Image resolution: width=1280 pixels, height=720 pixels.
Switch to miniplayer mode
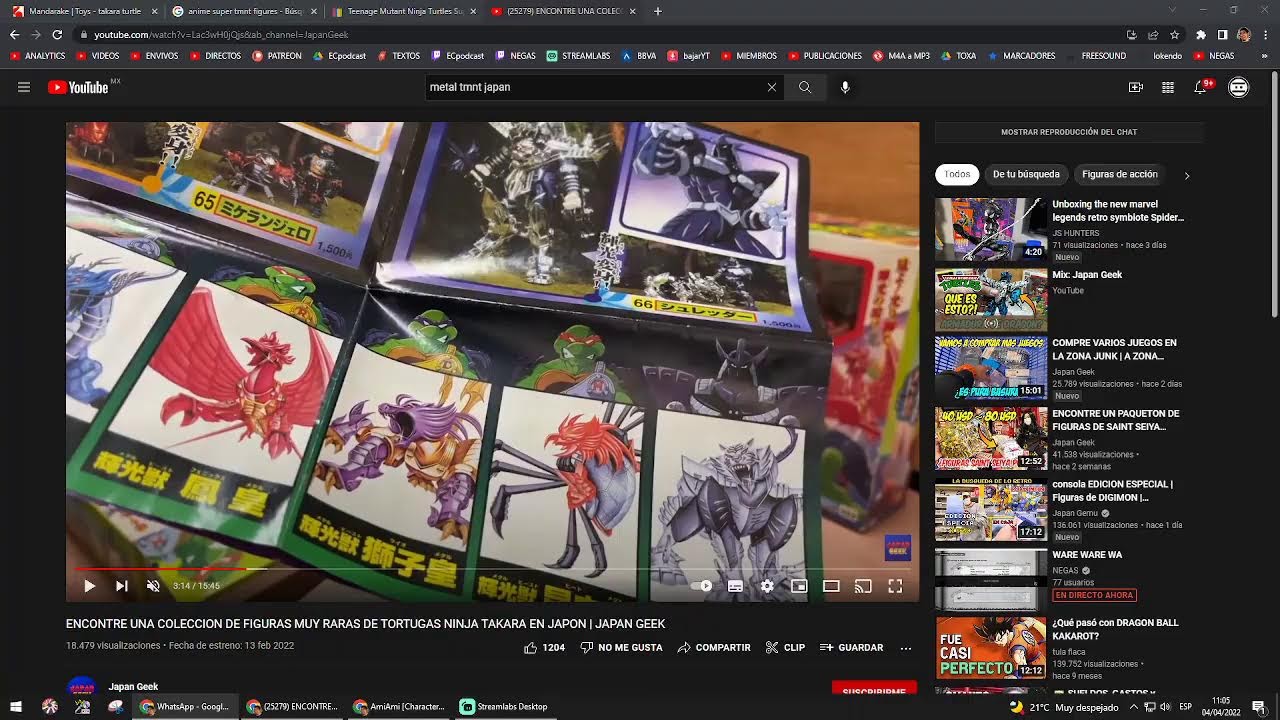799,586
